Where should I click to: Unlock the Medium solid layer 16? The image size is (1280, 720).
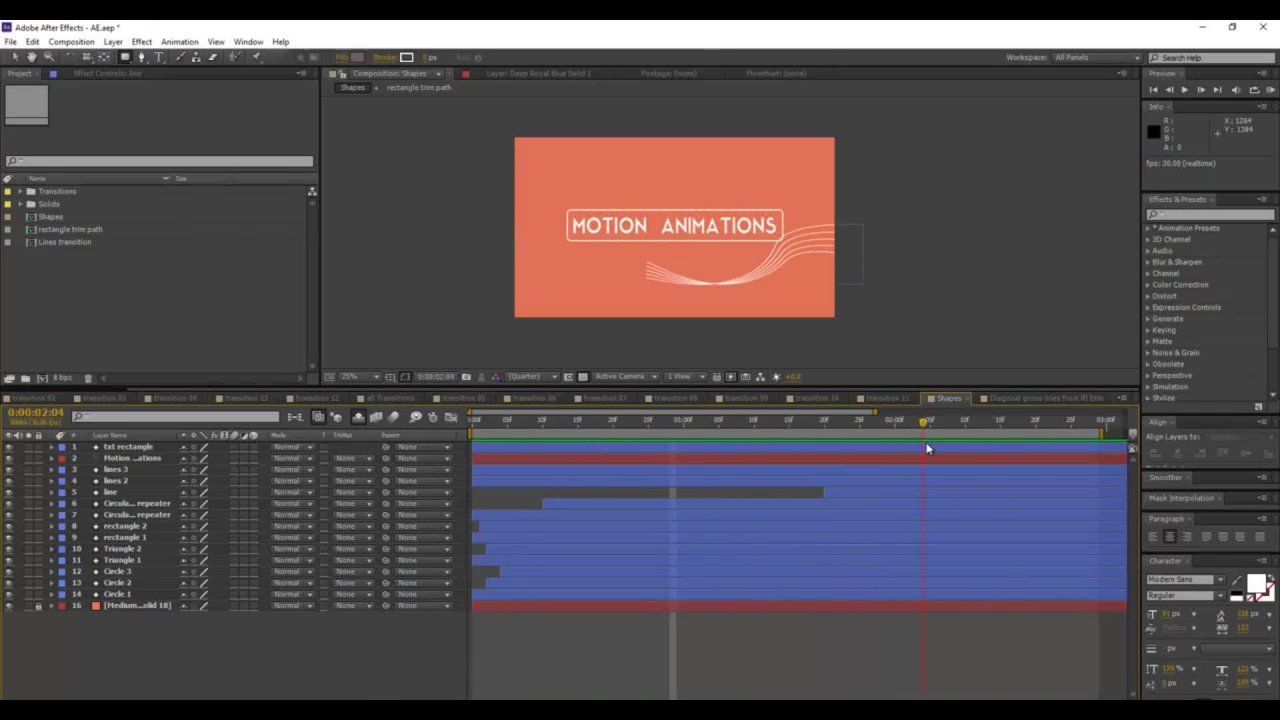click(x=39, y=606)
